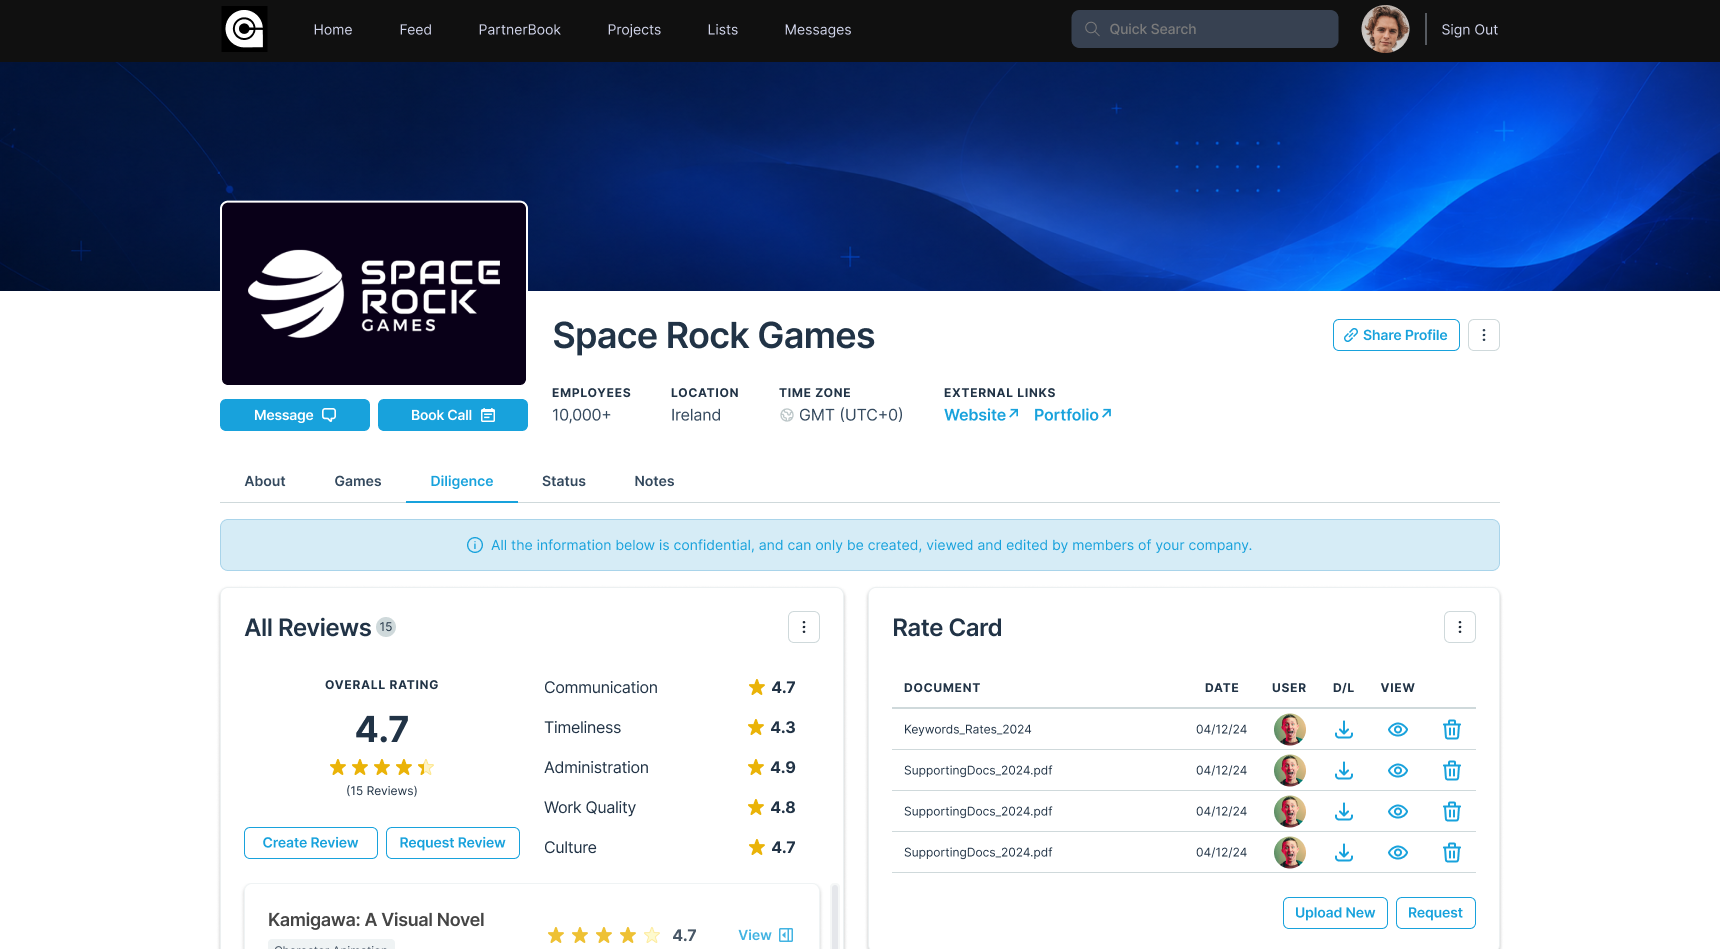Send a Message to Space Rock Games
Image resolution: width=1720 pixels, height=949 pixels.
coord(295,415)
